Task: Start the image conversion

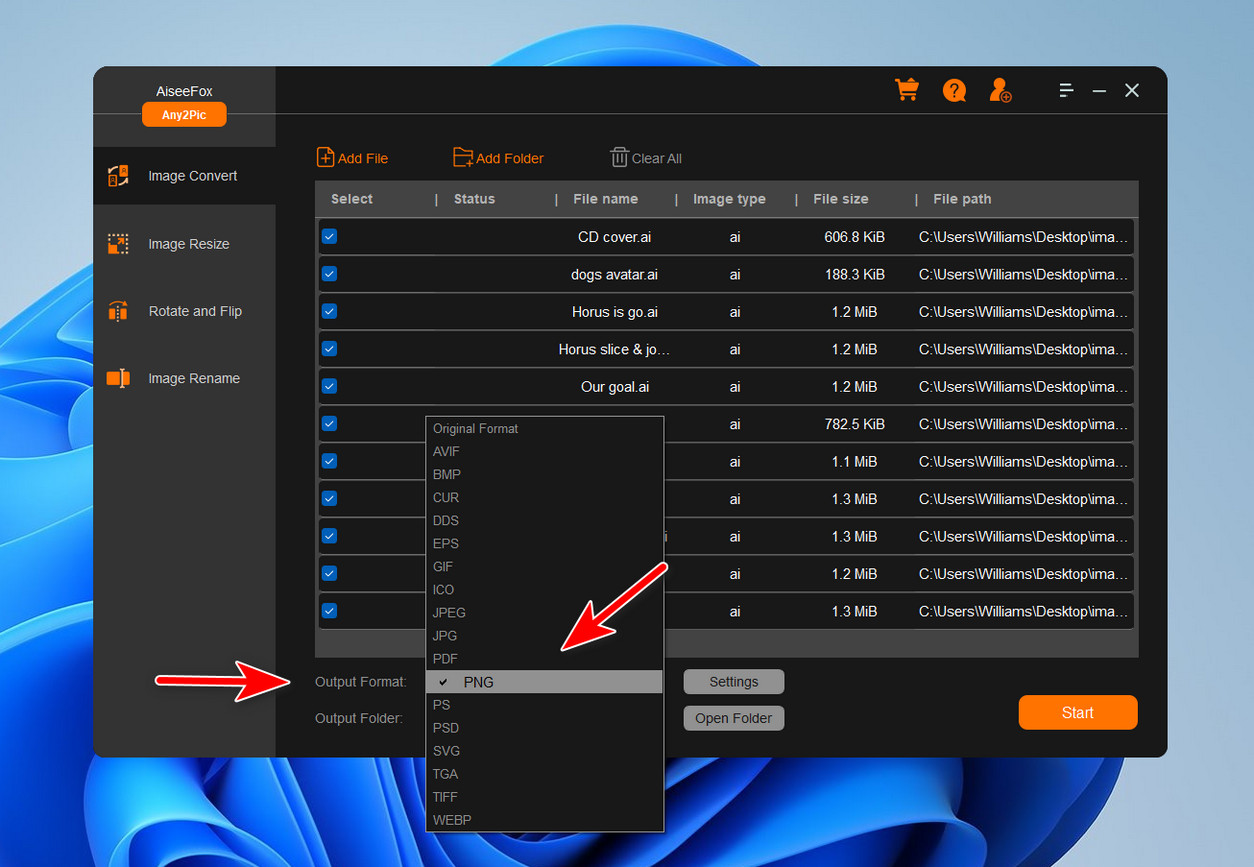Action: [1078, 712]
